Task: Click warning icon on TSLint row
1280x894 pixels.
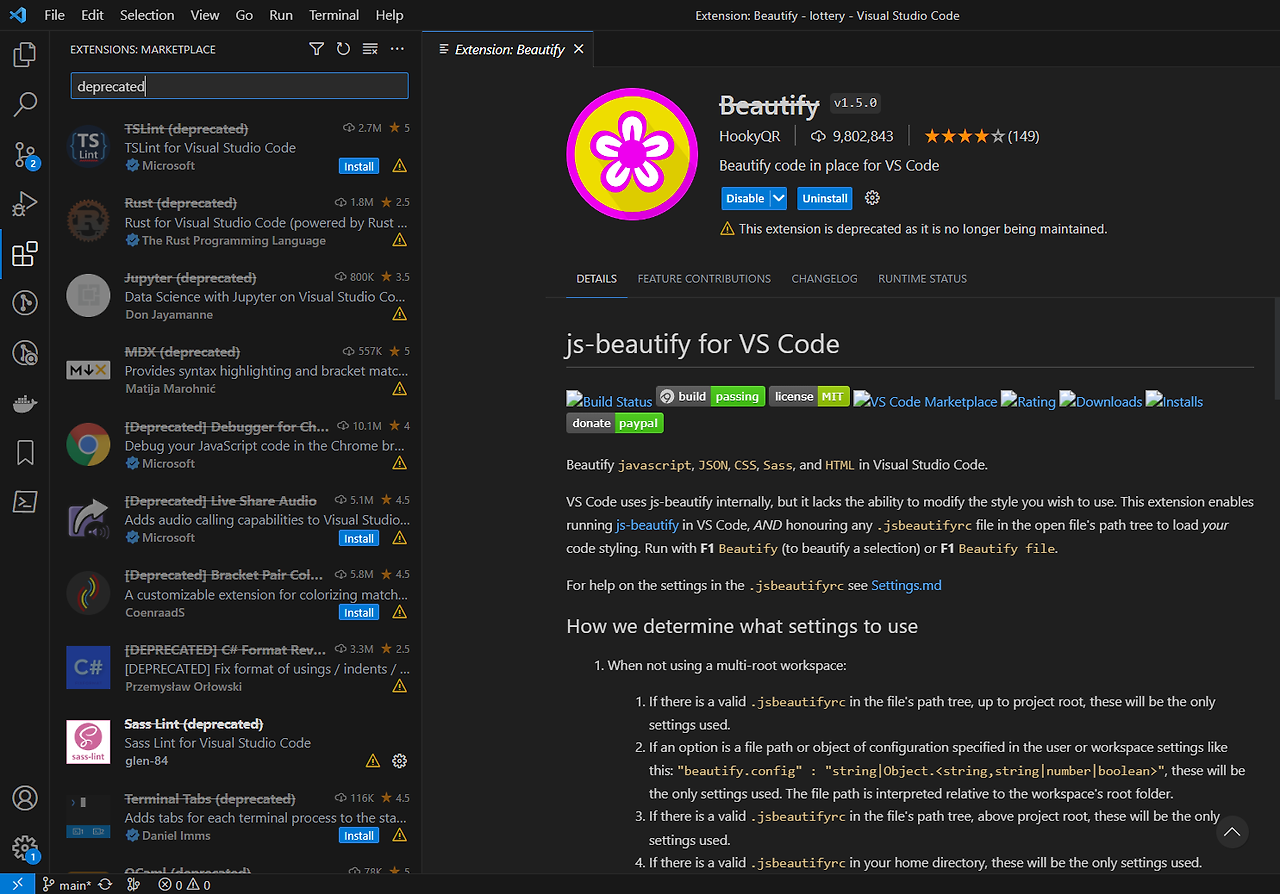Action: [x=399, y=166]
